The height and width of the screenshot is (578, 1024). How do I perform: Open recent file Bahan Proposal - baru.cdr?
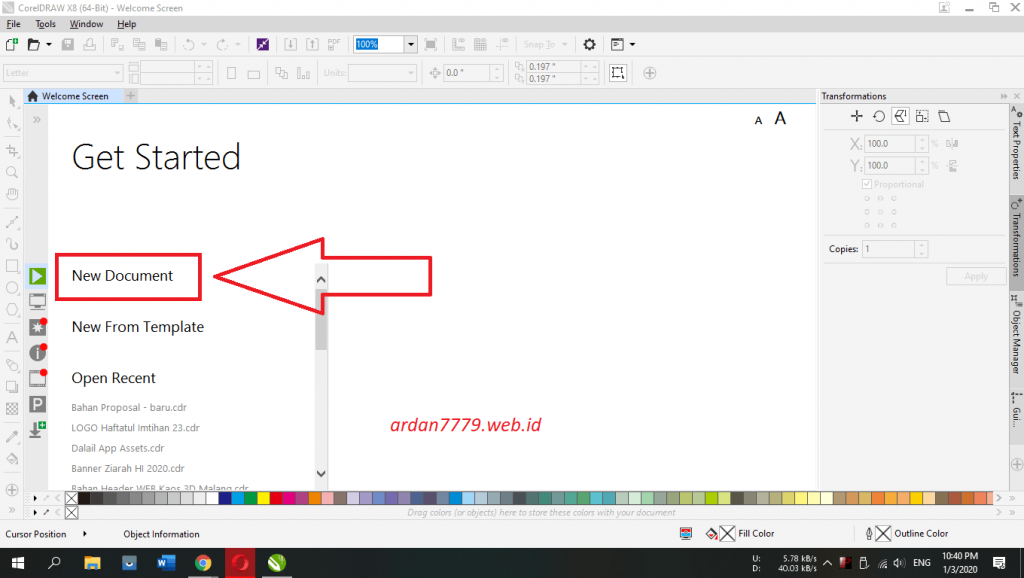pos(129,408)
